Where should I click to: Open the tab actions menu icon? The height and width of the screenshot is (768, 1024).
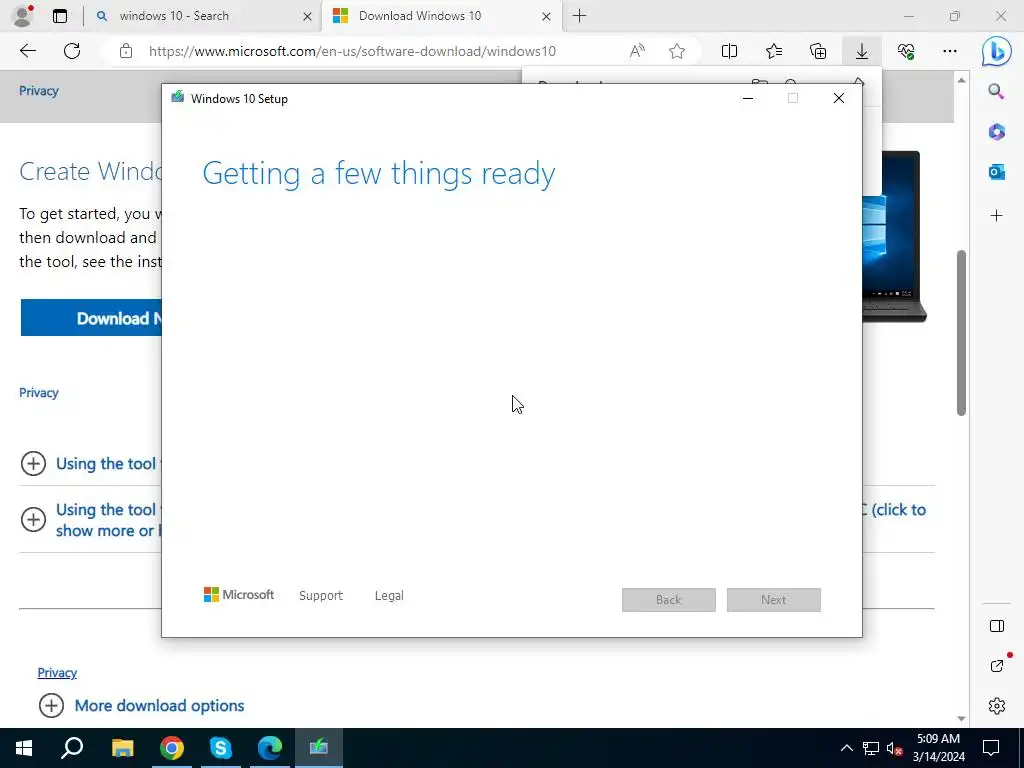pyautogui.click(x=60, y=16)
